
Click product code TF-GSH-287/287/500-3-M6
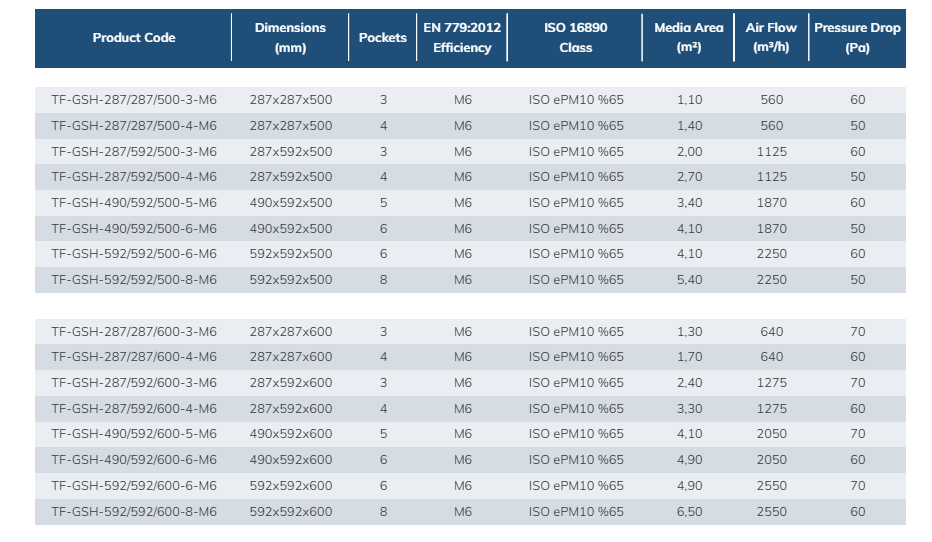(x=134, y=100)
